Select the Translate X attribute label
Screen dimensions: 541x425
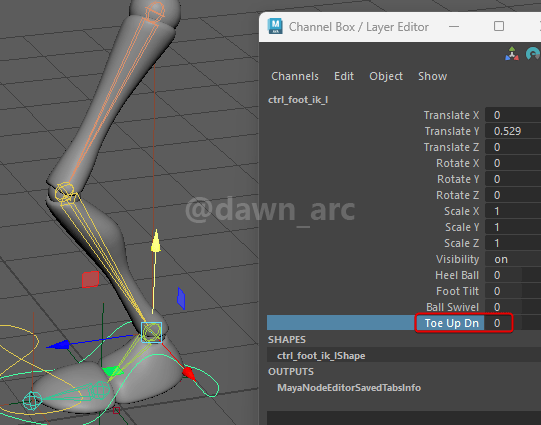point(451,115)
